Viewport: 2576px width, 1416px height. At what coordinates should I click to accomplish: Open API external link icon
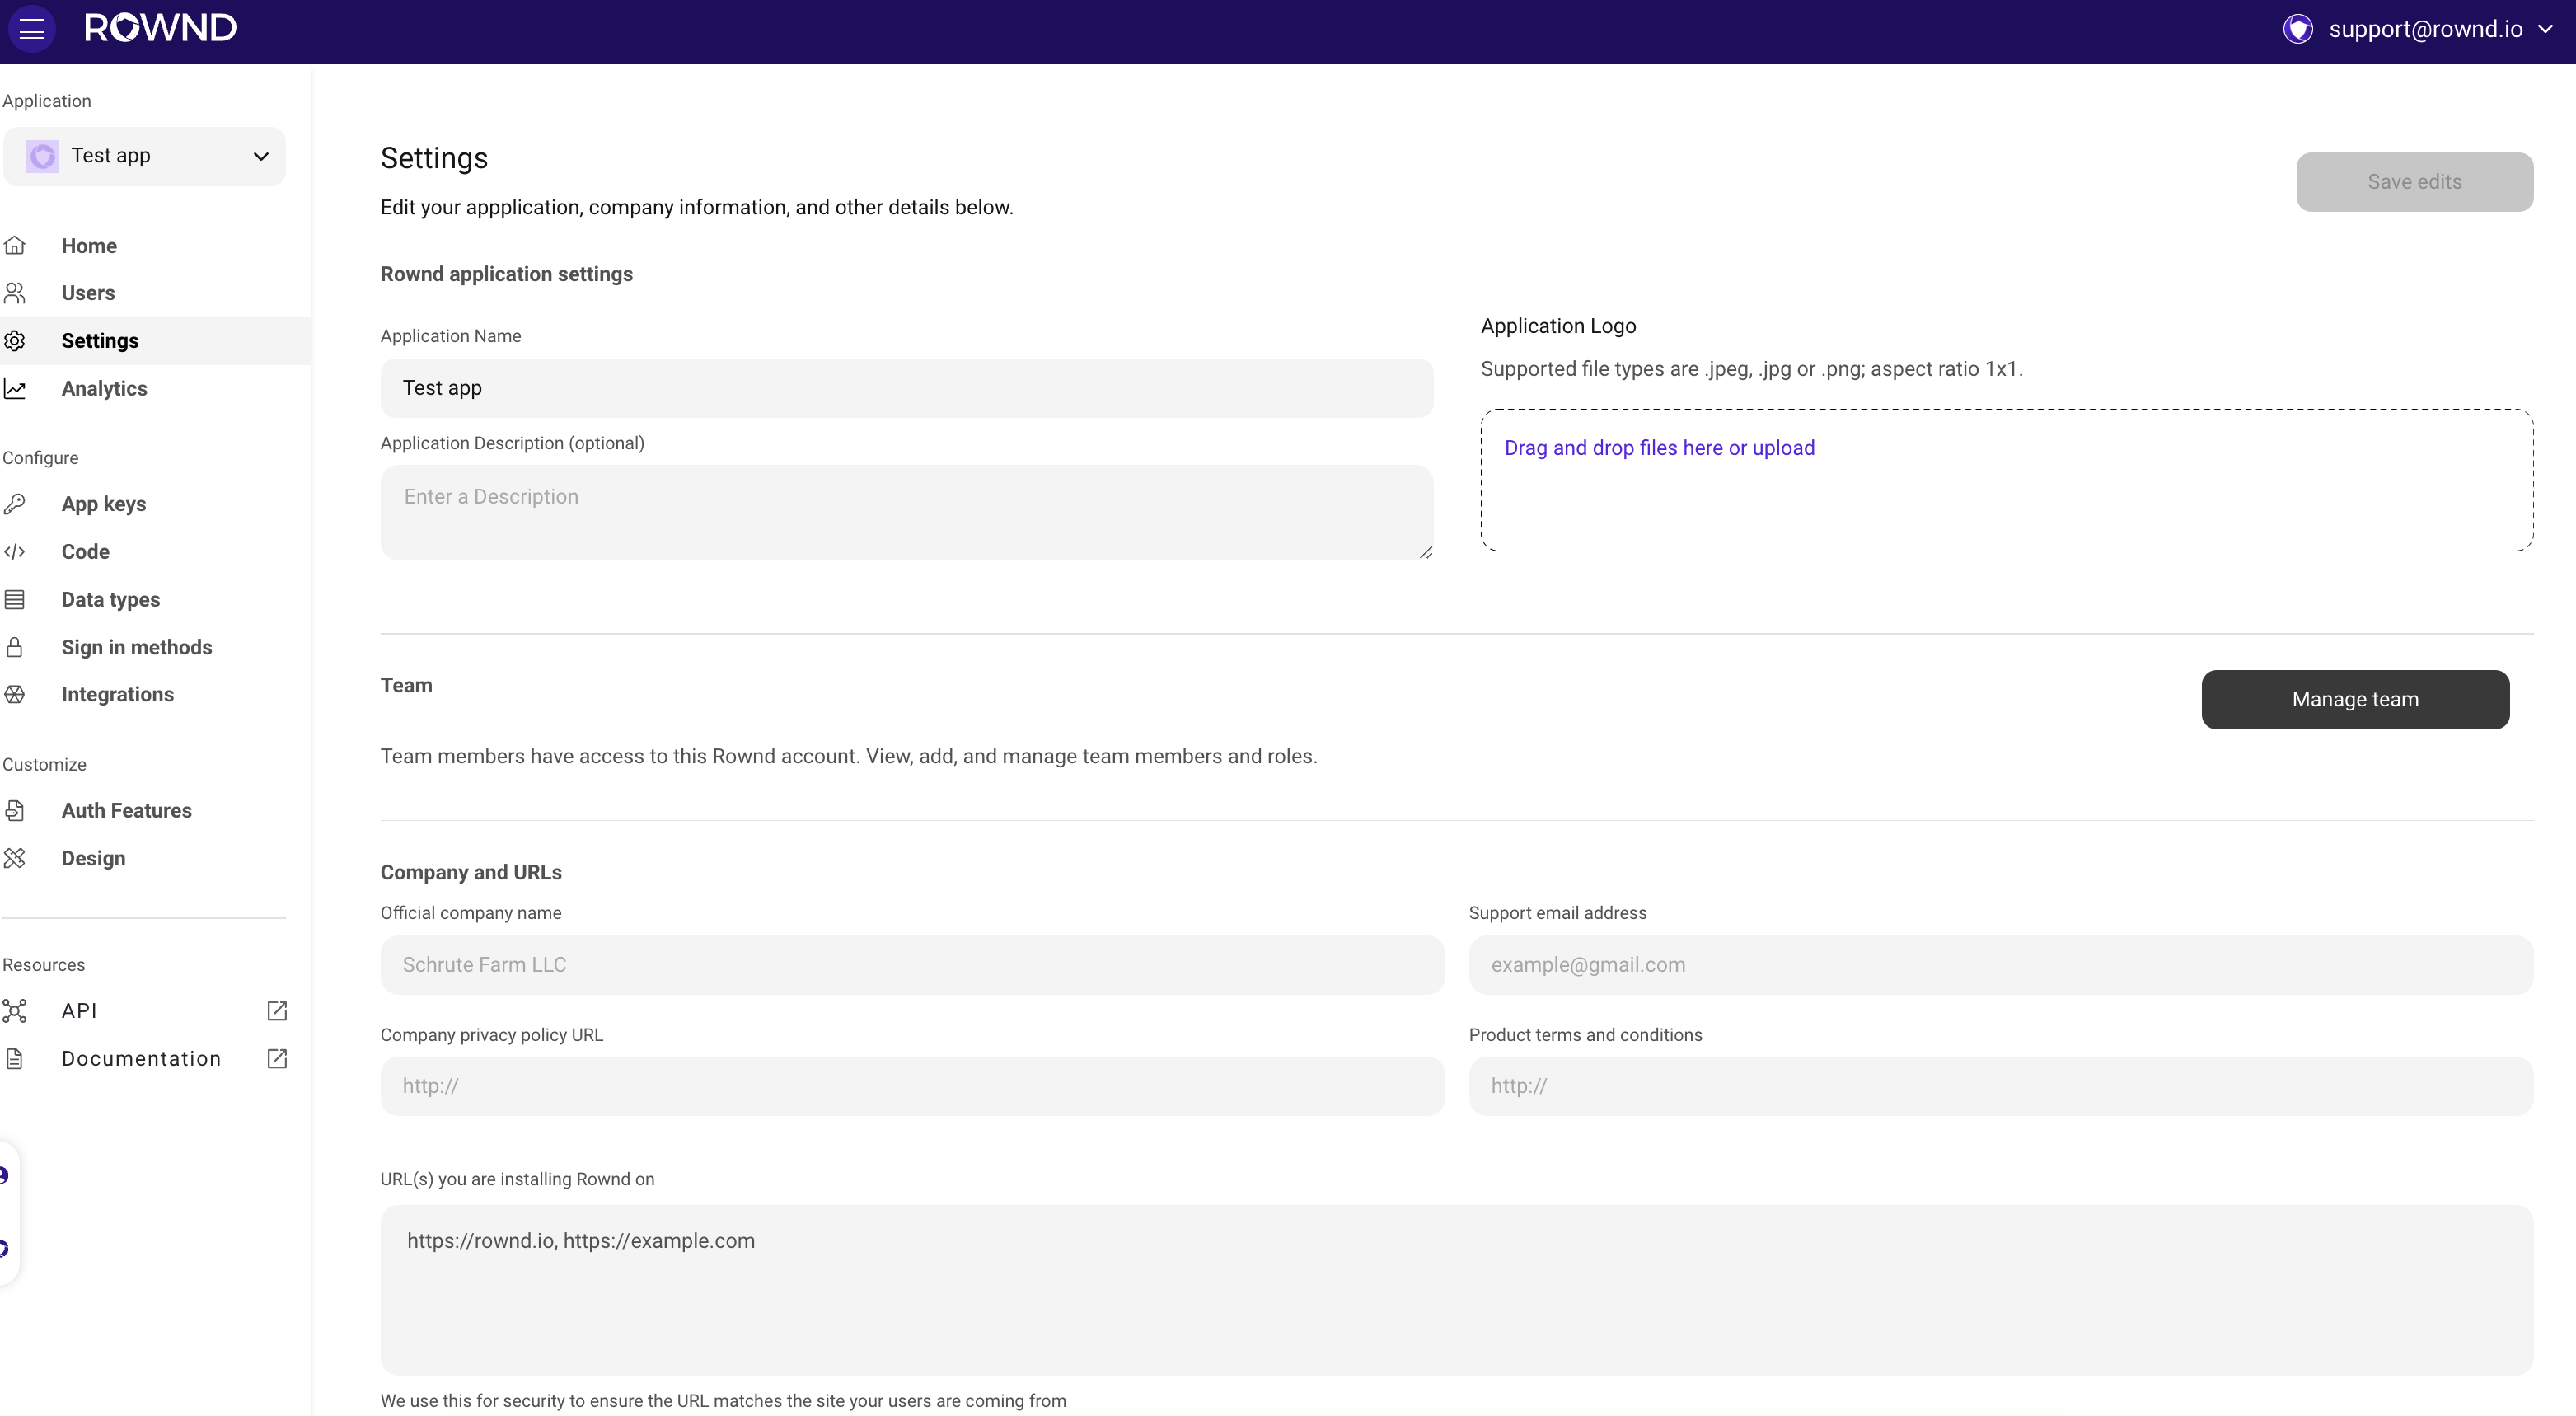[277, 1011]
